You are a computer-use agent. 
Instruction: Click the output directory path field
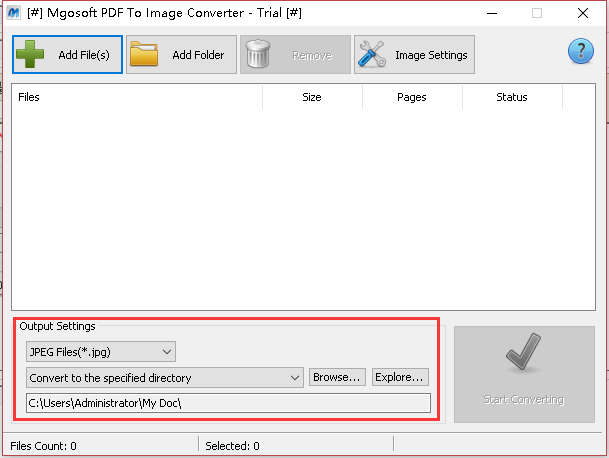228,403
